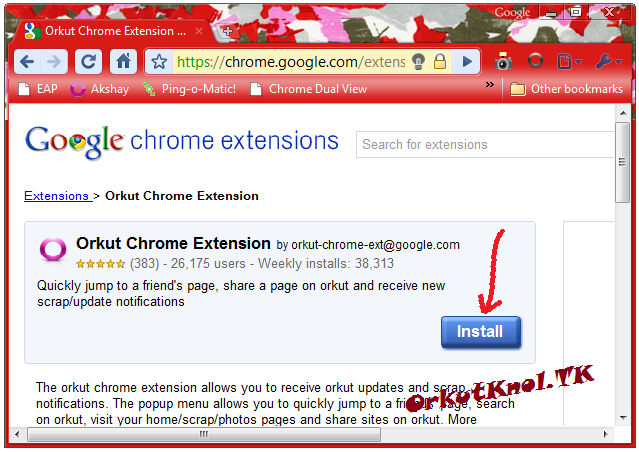This screenshot has height=452, width=639.
Task: Click the horizontal scrollbar thumb
Action: point(204,434)
